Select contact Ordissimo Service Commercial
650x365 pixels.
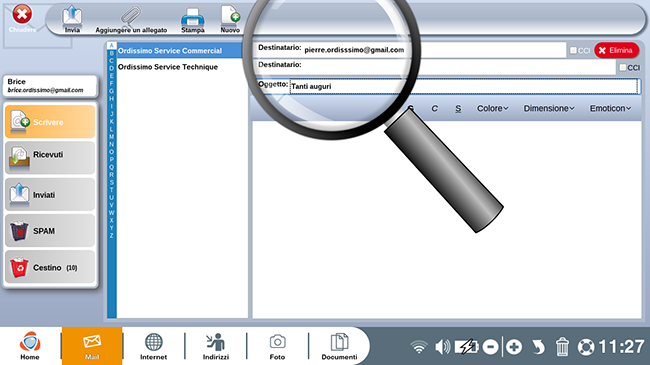point(179,51)
